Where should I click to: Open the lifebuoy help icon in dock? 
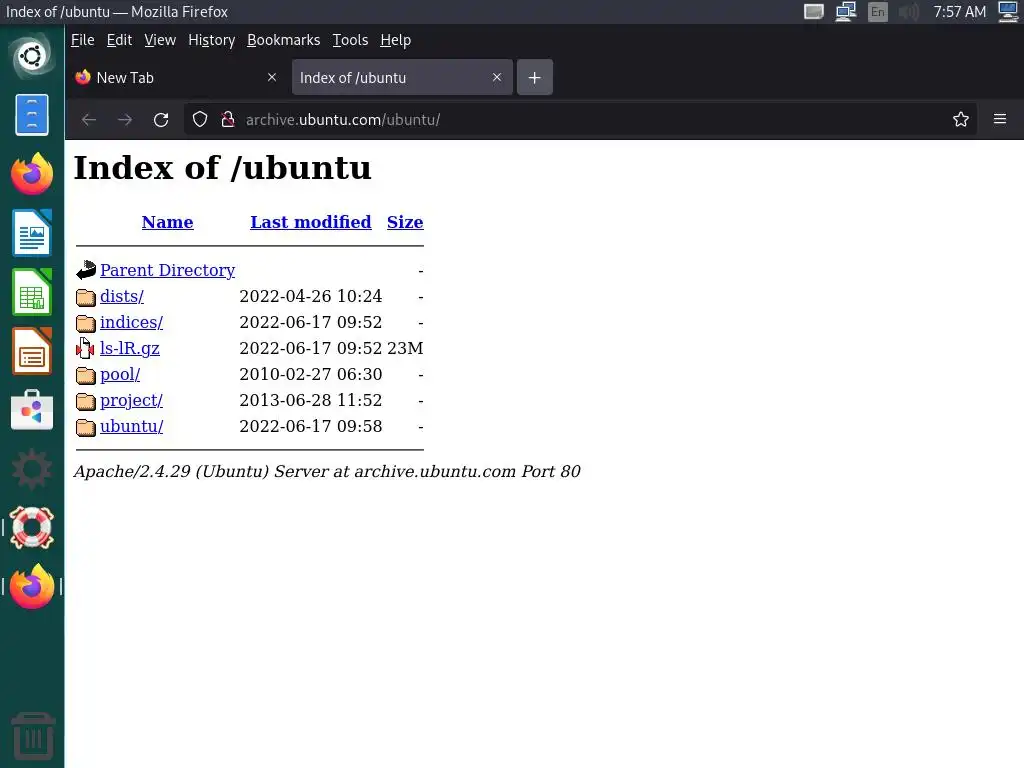(31, 528)
